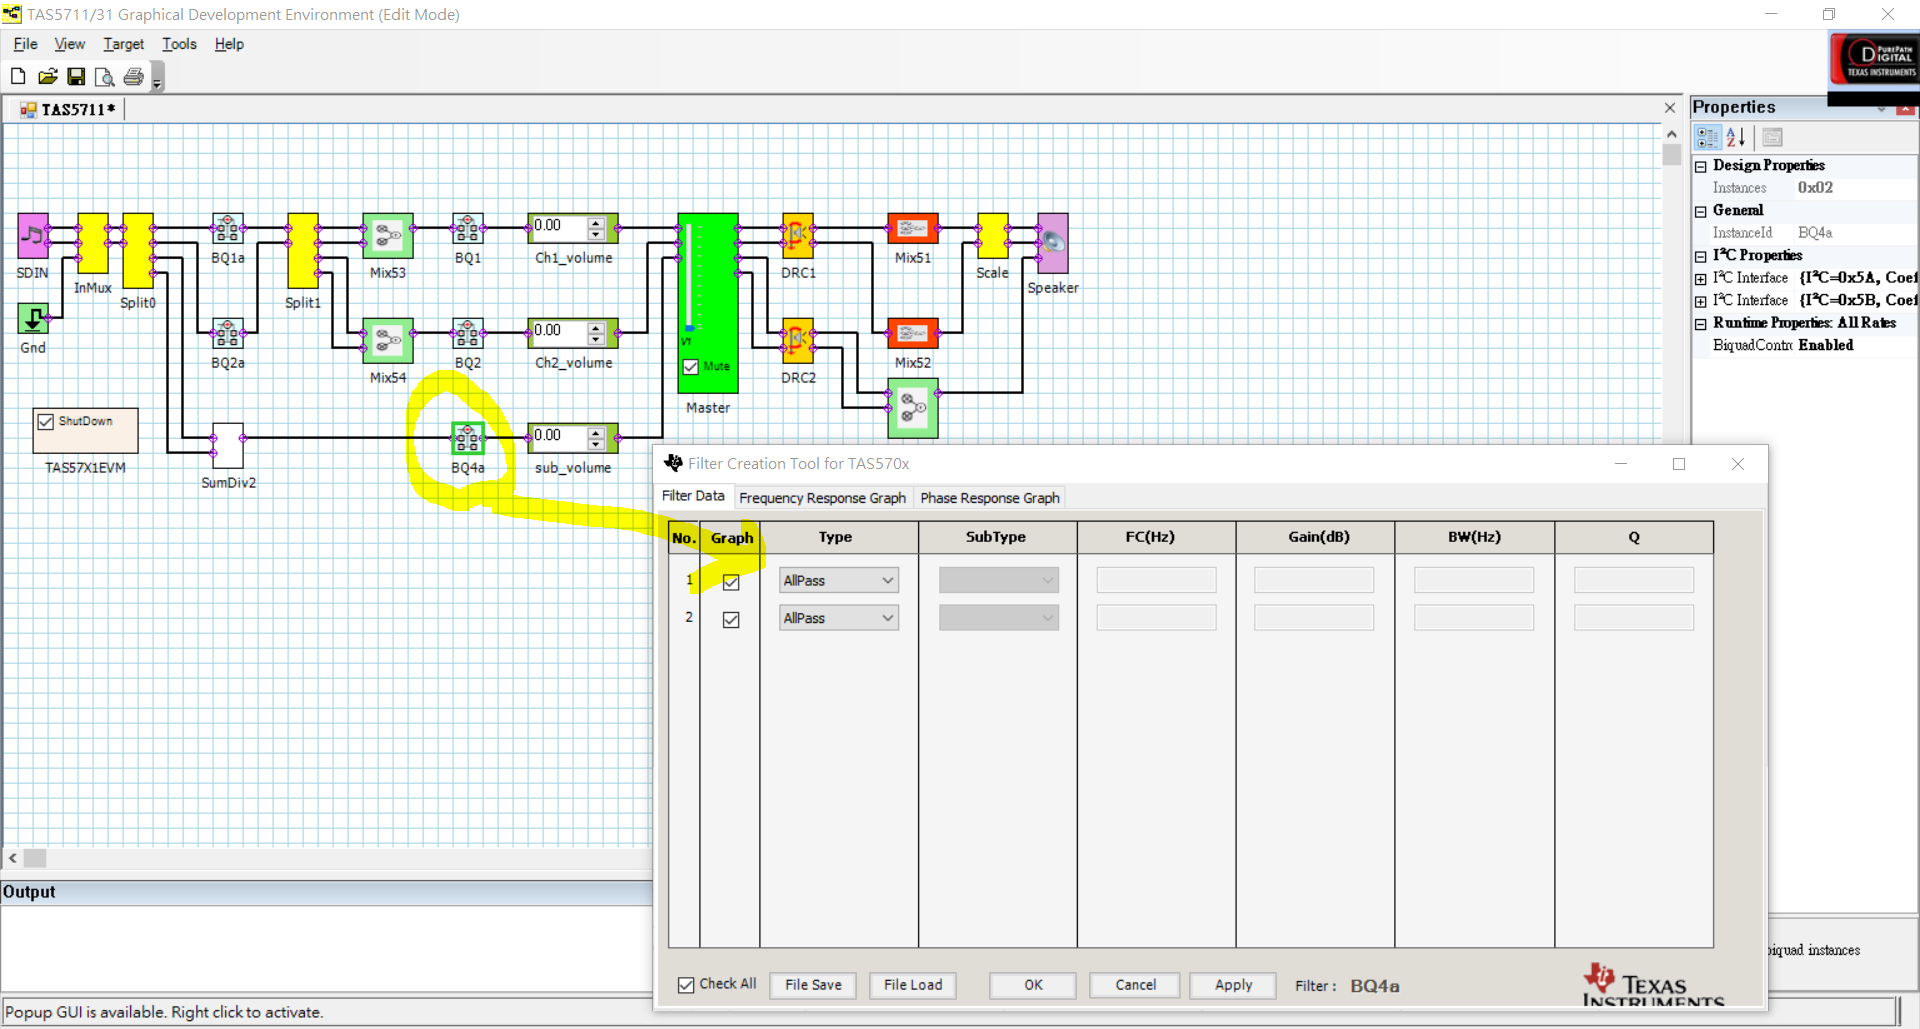This screenshot has height=1029, width=1920.
Task: Toggle the Mute checkbox on Master
Action: pos(691,367)
